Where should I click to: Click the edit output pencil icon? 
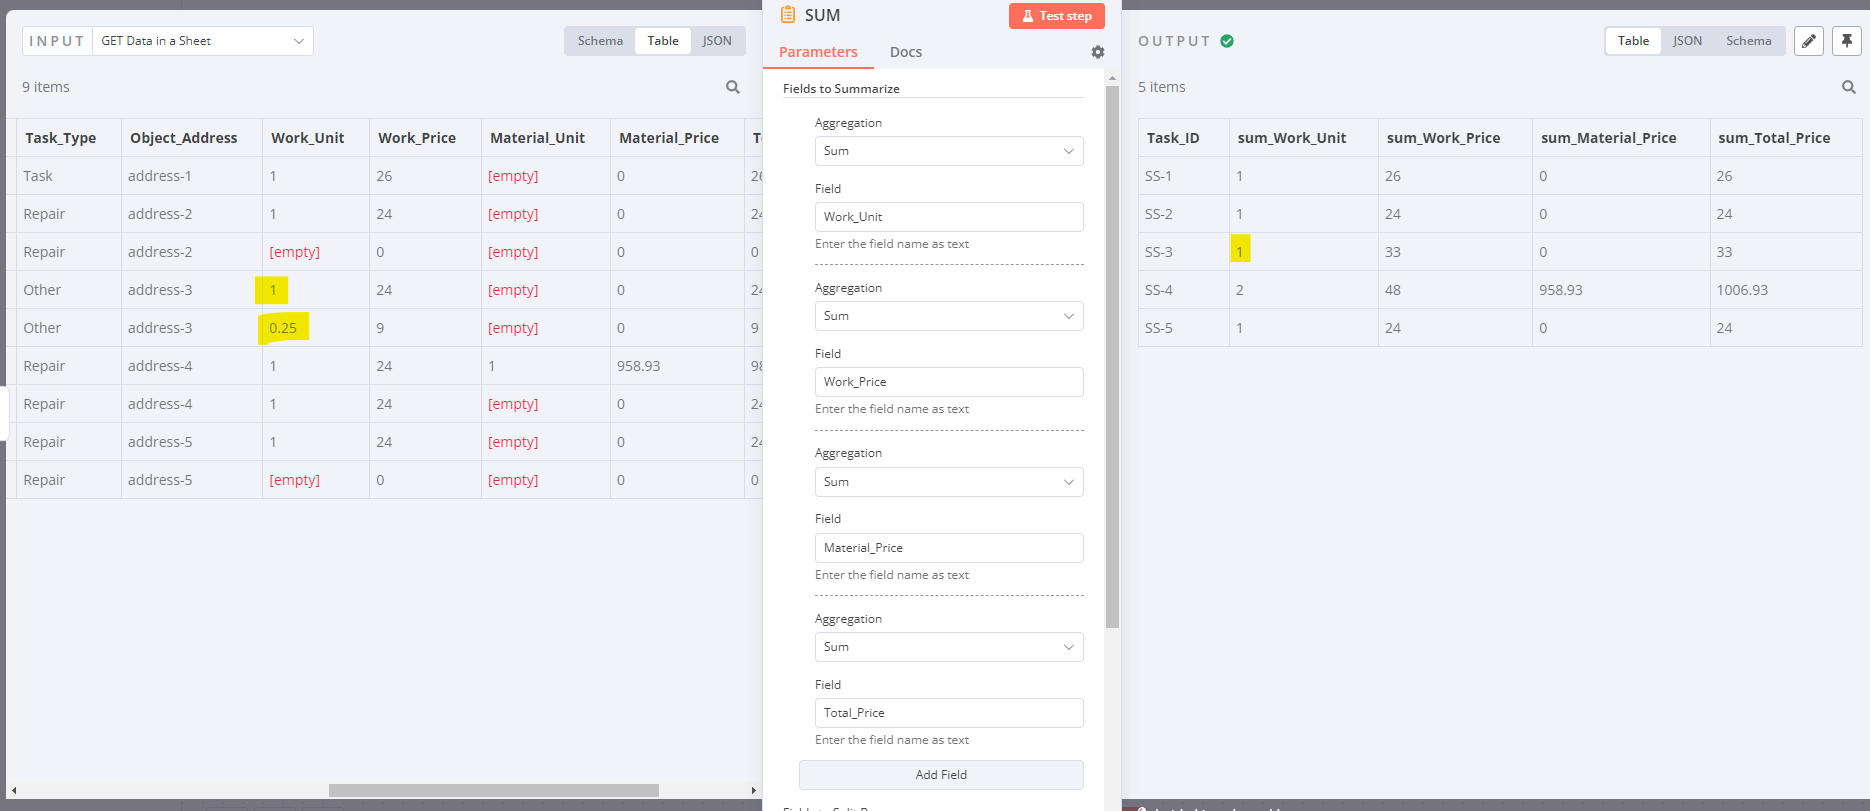(x=1809, y=41)
